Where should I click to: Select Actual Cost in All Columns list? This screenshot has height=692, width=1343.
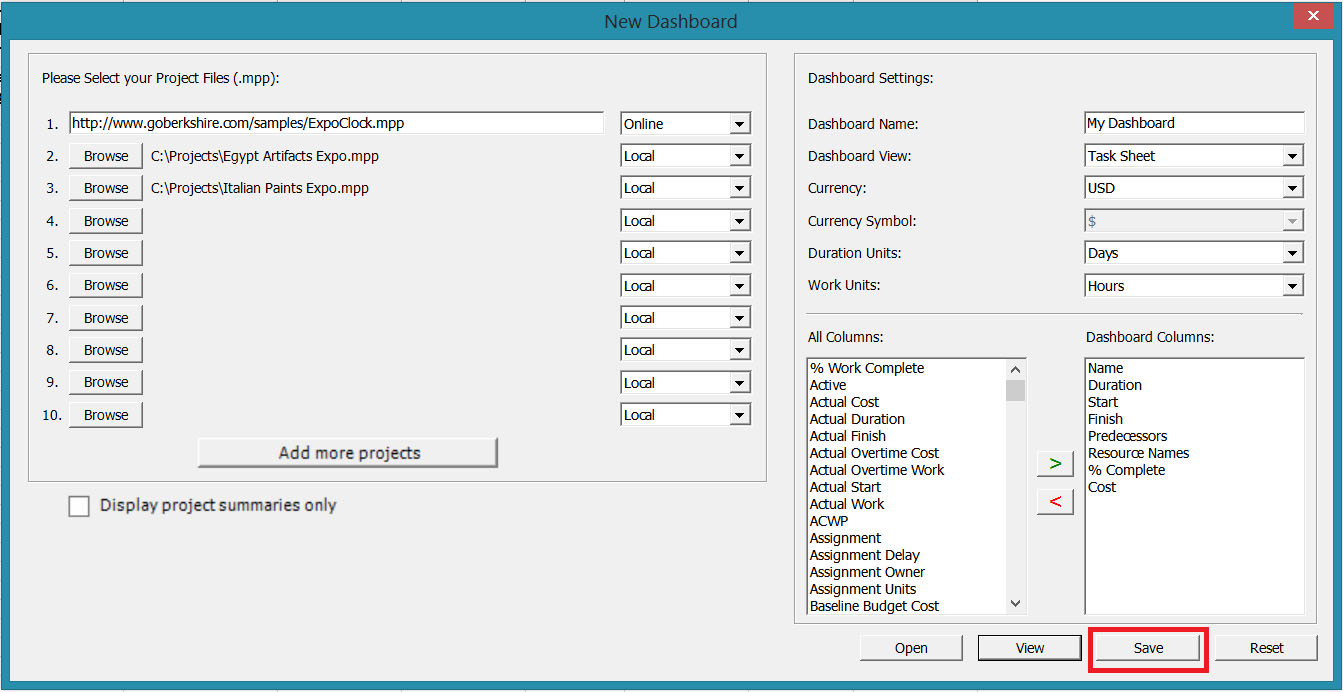[x=843, y=401]
